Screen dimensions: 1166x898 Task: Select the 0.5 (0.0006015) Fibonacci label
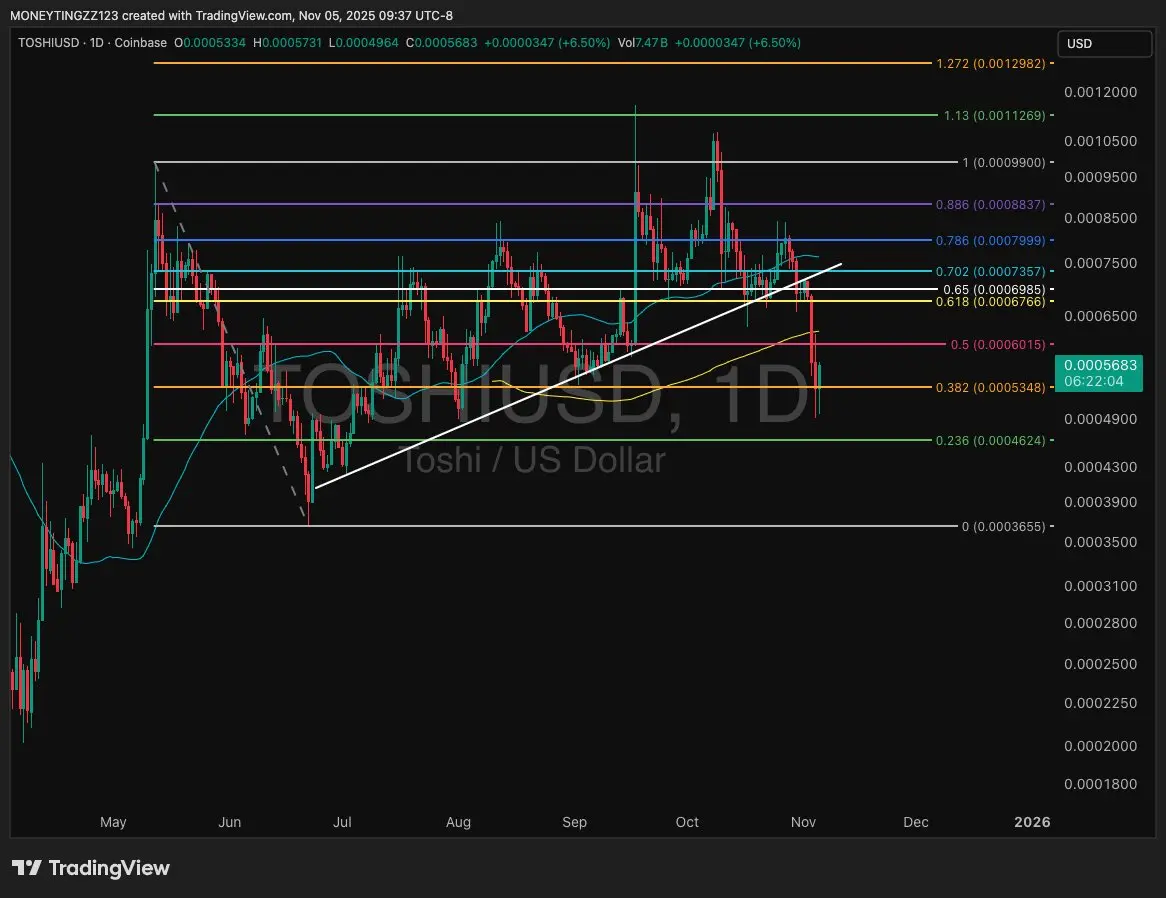[x=998, y=345]
